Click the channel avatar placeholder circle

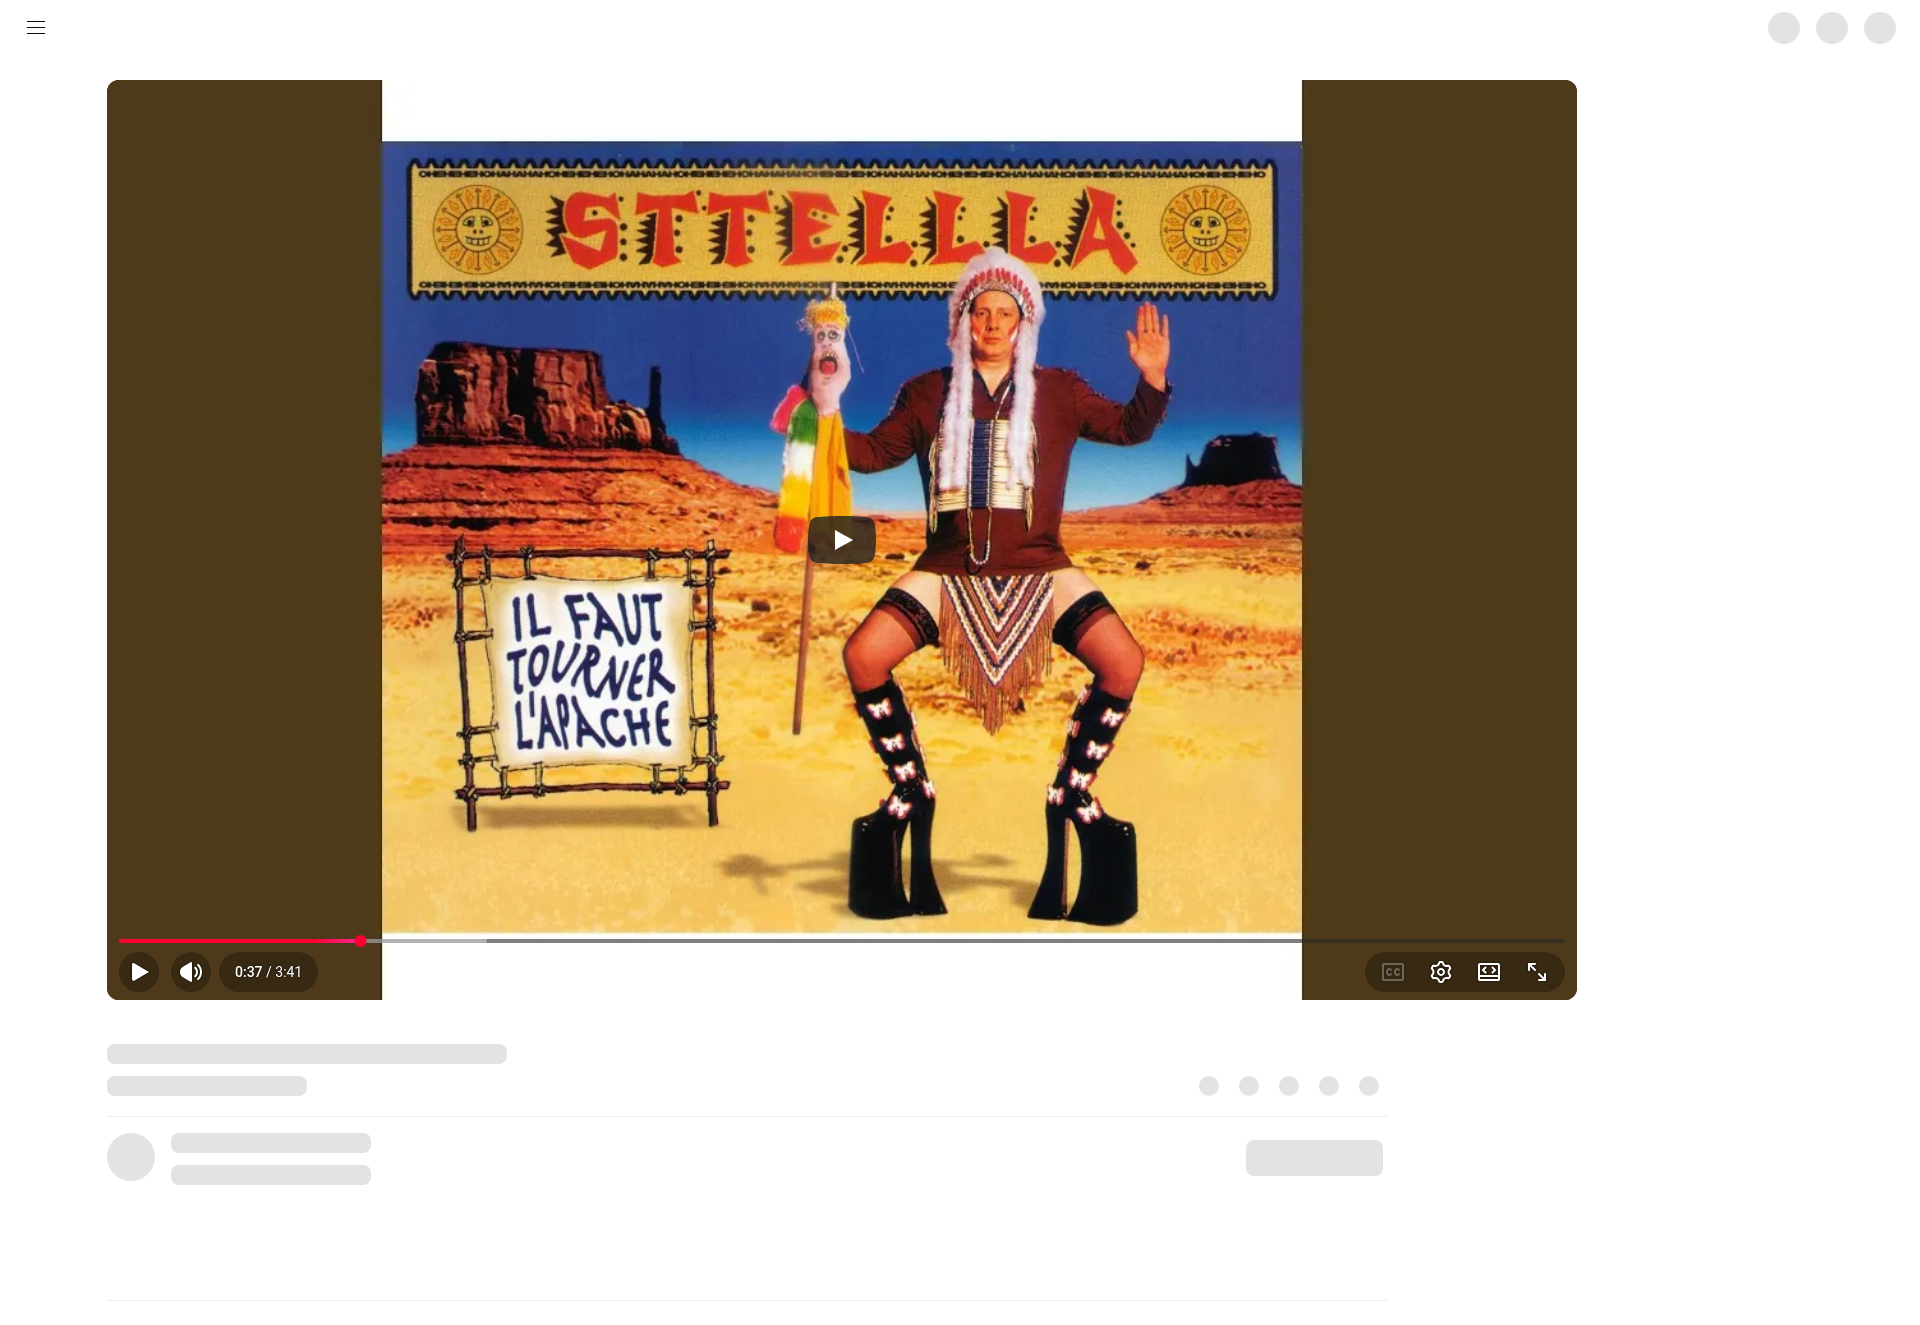131,1157
